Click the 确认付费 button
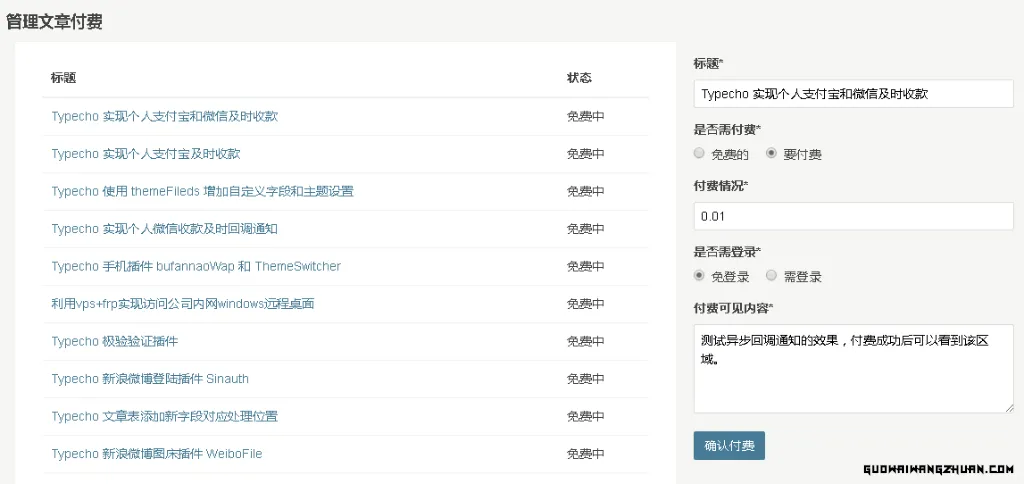The width and height of the screenshot is (1024, 484). (x=729, y=446)
